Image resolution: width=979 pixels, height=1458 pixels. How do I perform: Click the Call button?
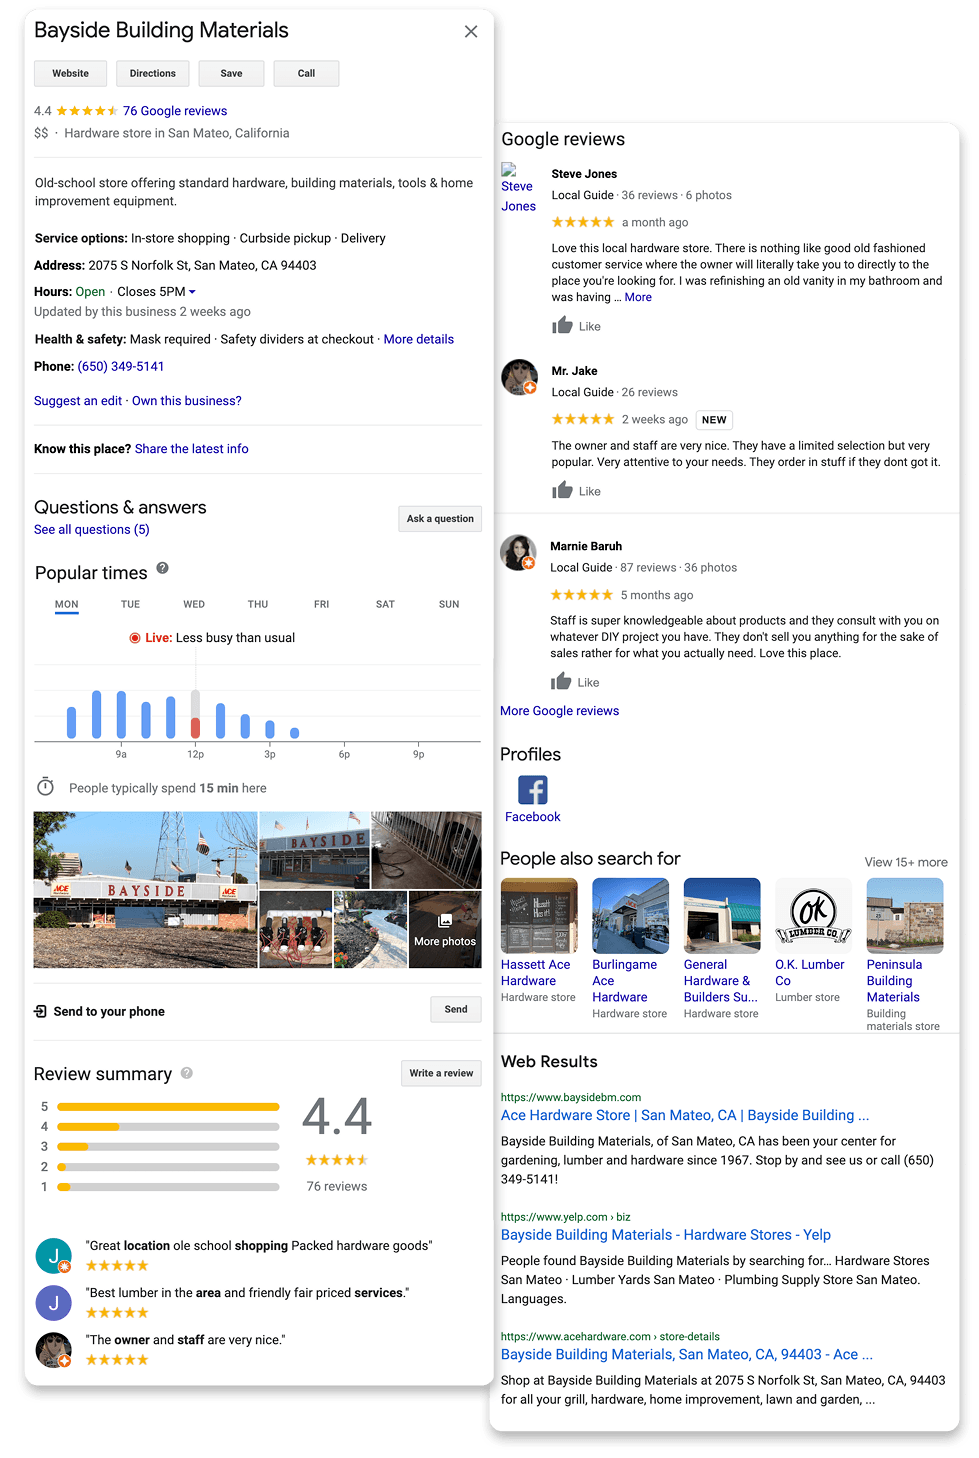(306, 74)
